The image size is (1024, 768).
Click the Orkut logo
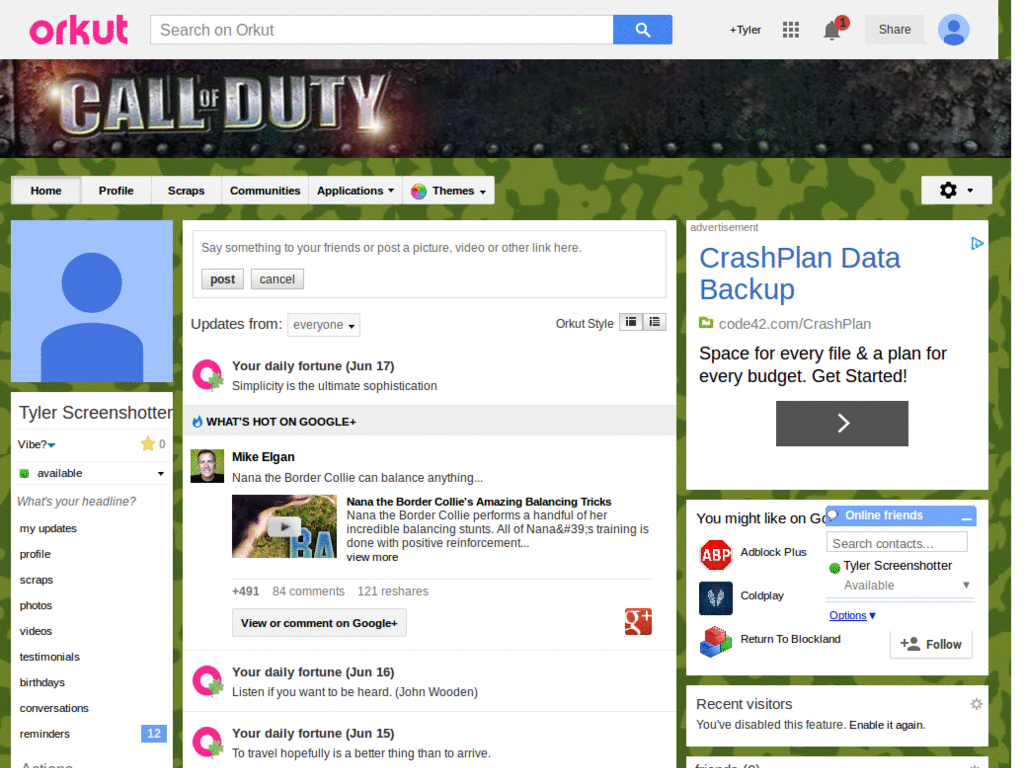[78, 30]
